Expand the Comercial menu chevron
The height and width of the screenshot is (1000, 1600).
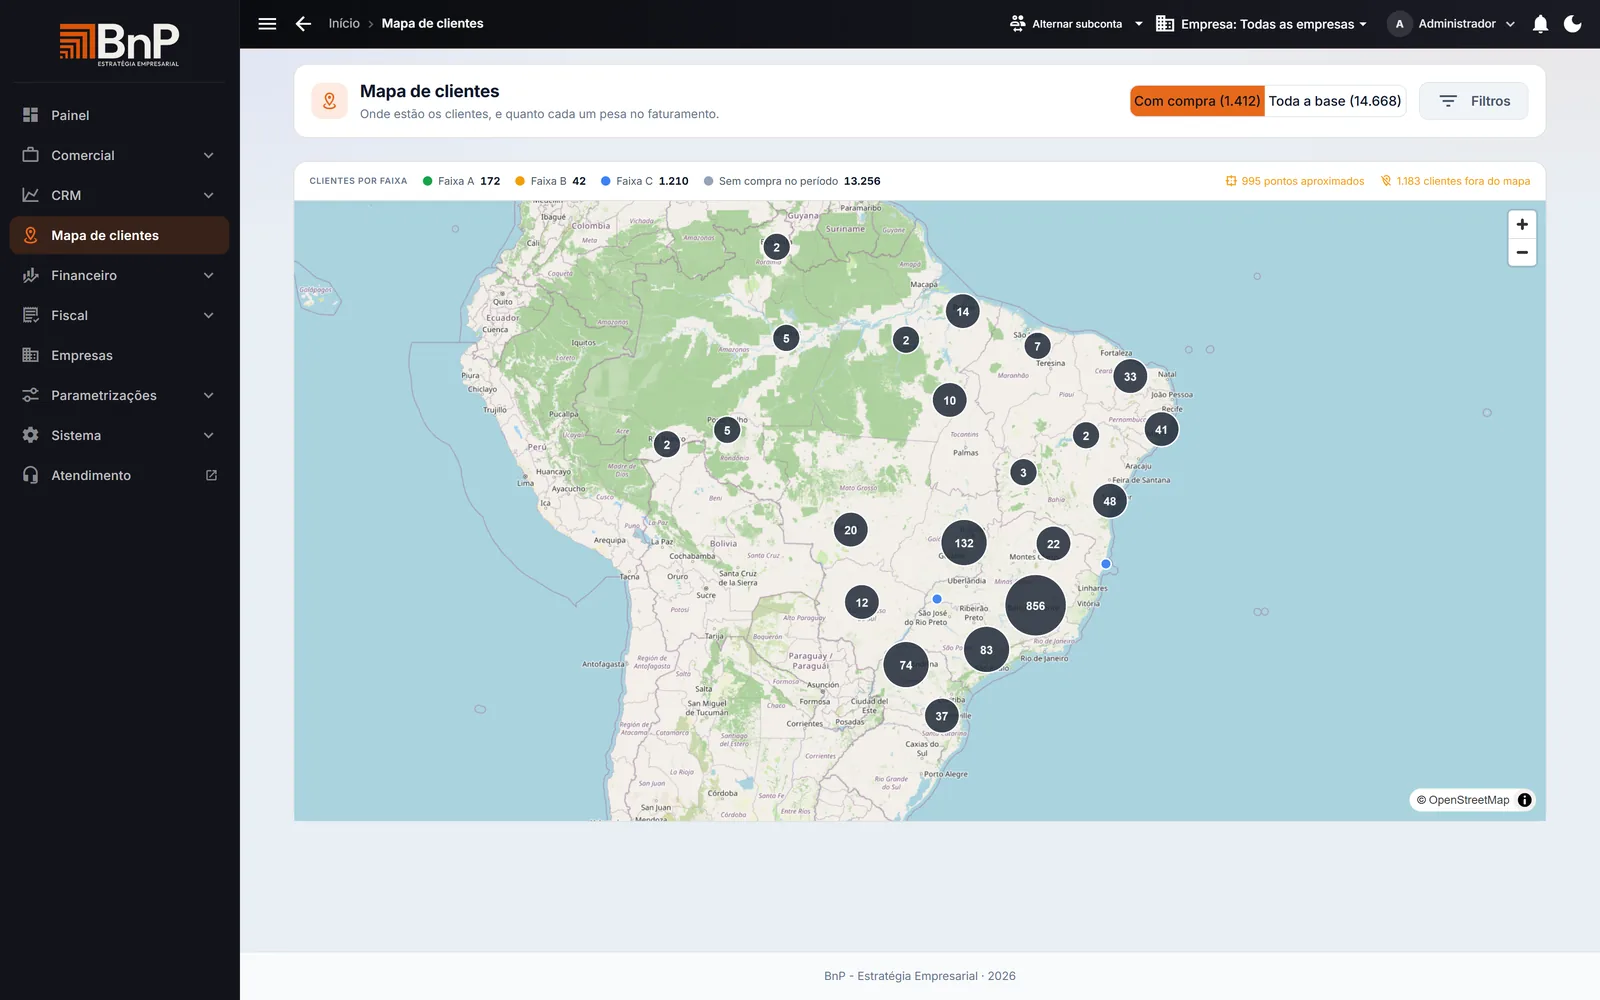(209, 155)
